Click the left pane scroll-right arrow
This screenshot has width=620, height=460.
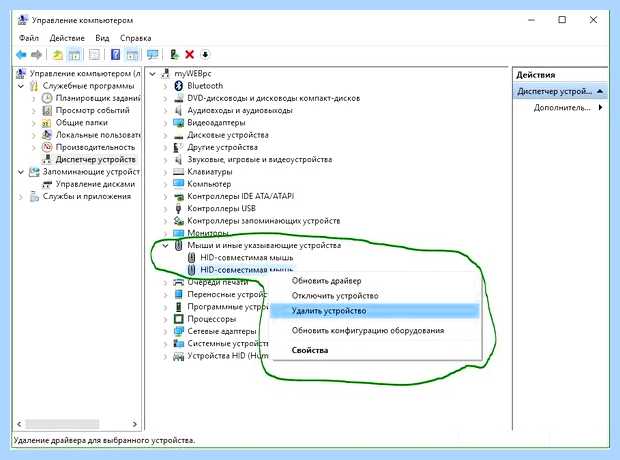tap(135, 424)
